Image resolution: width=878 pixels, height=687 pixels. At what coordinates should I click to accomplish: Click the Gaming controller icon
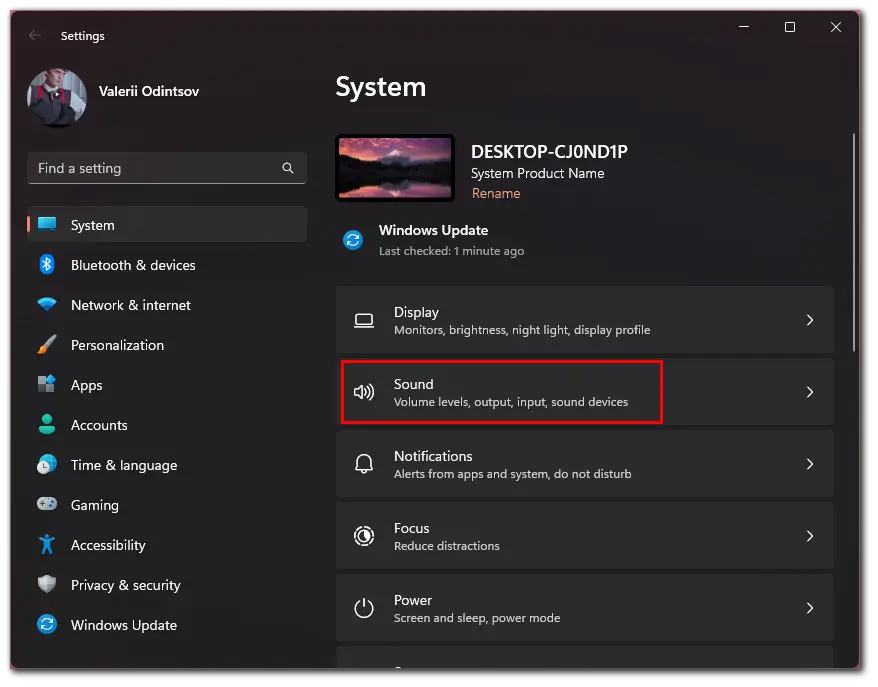click(x=47, y=504)
